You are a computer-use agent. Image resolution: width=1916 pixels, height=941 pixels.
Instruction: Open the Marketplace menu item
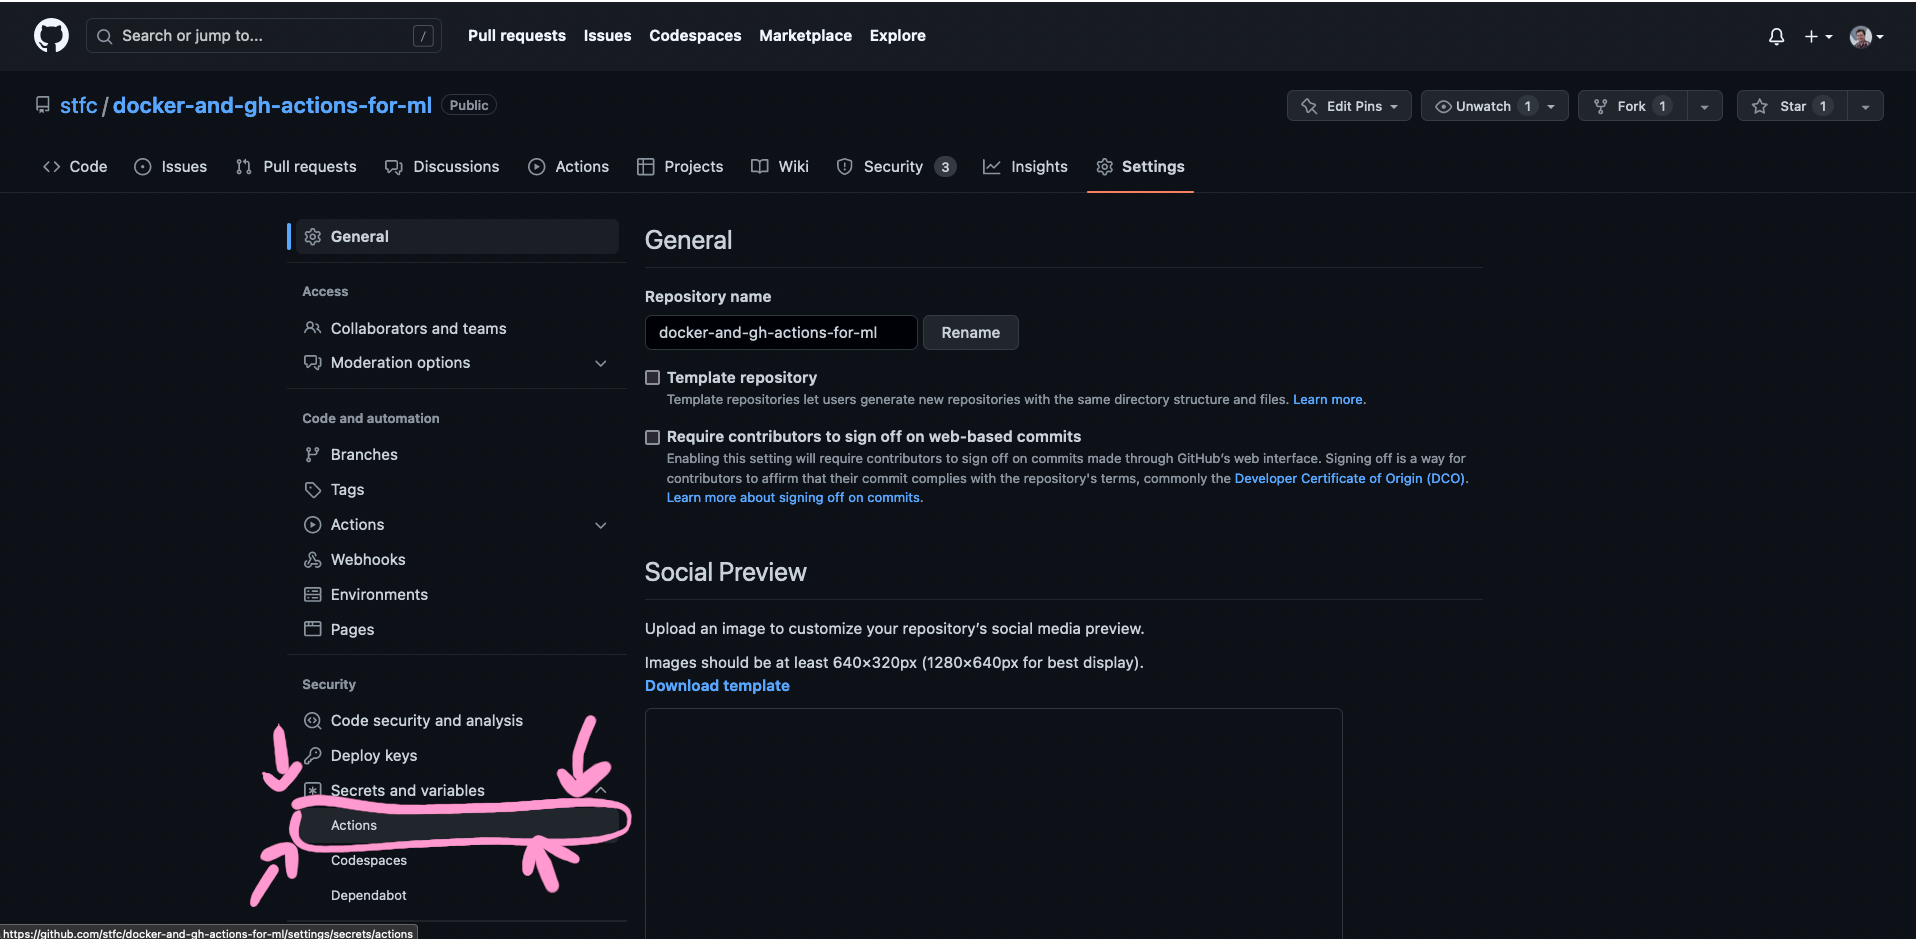pyautogui.click(x=805, y=35)
